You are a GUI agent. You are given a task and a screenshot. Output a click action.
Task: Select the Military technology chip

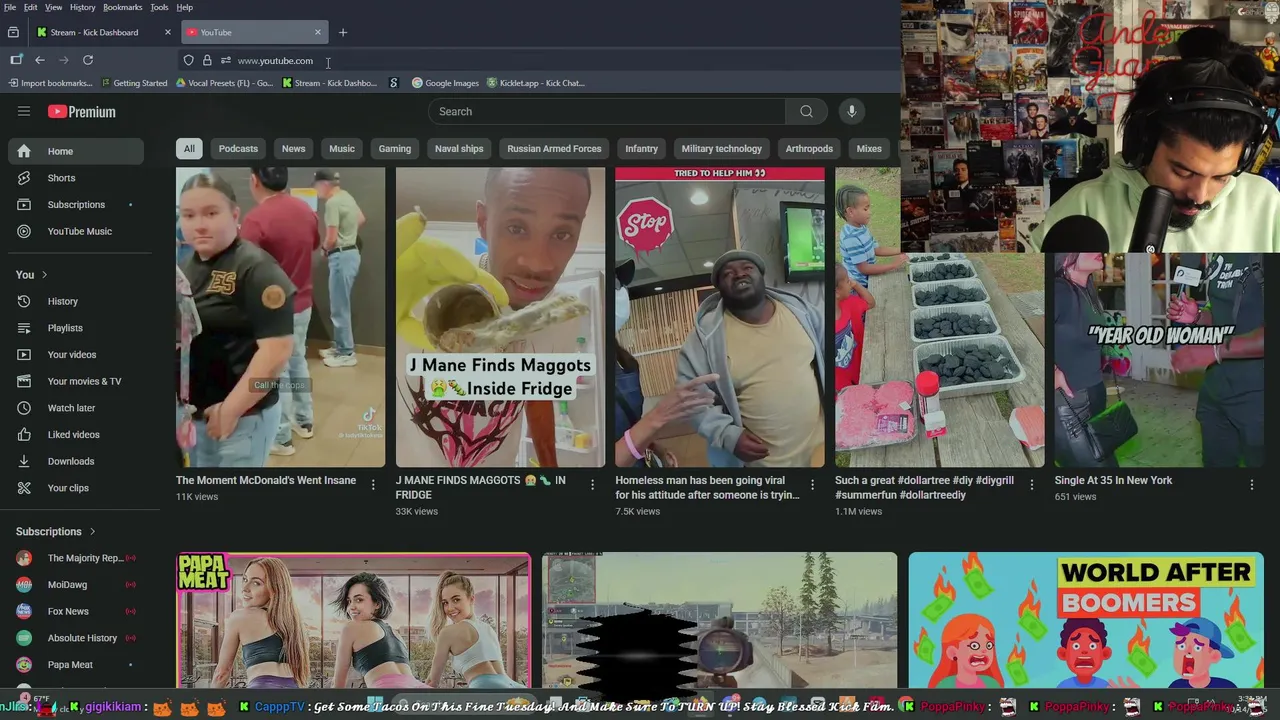[722, 149]
